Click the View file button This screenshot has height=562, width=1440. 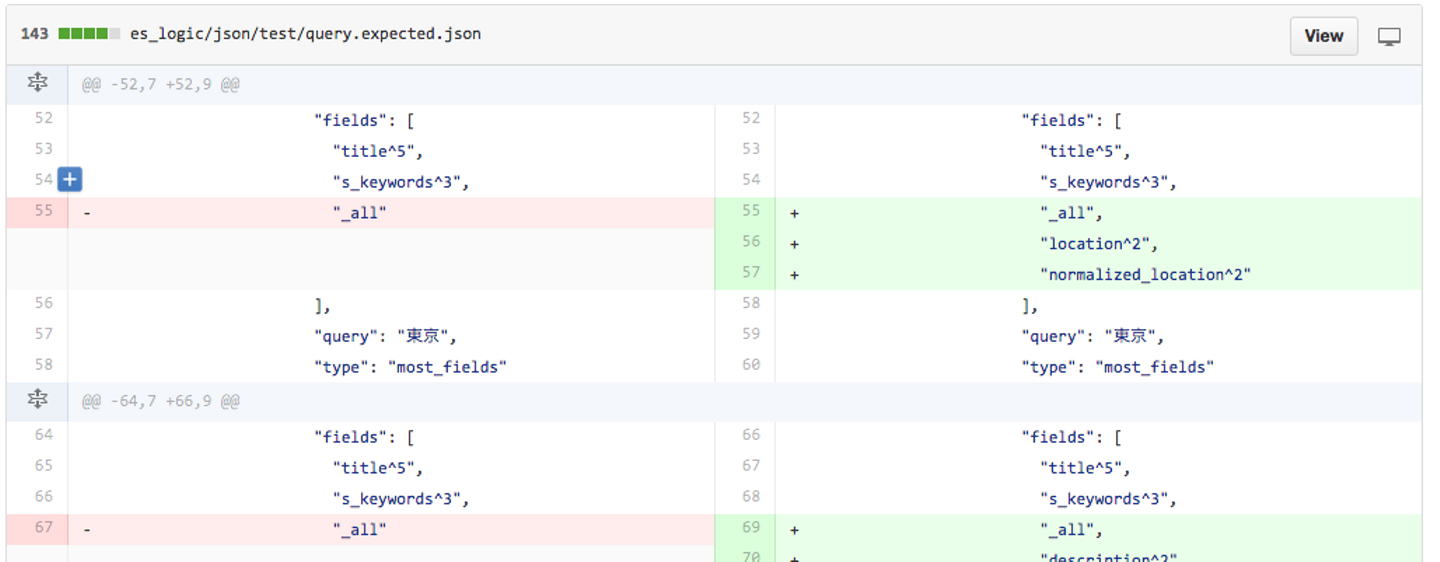tap(1323, 35)
